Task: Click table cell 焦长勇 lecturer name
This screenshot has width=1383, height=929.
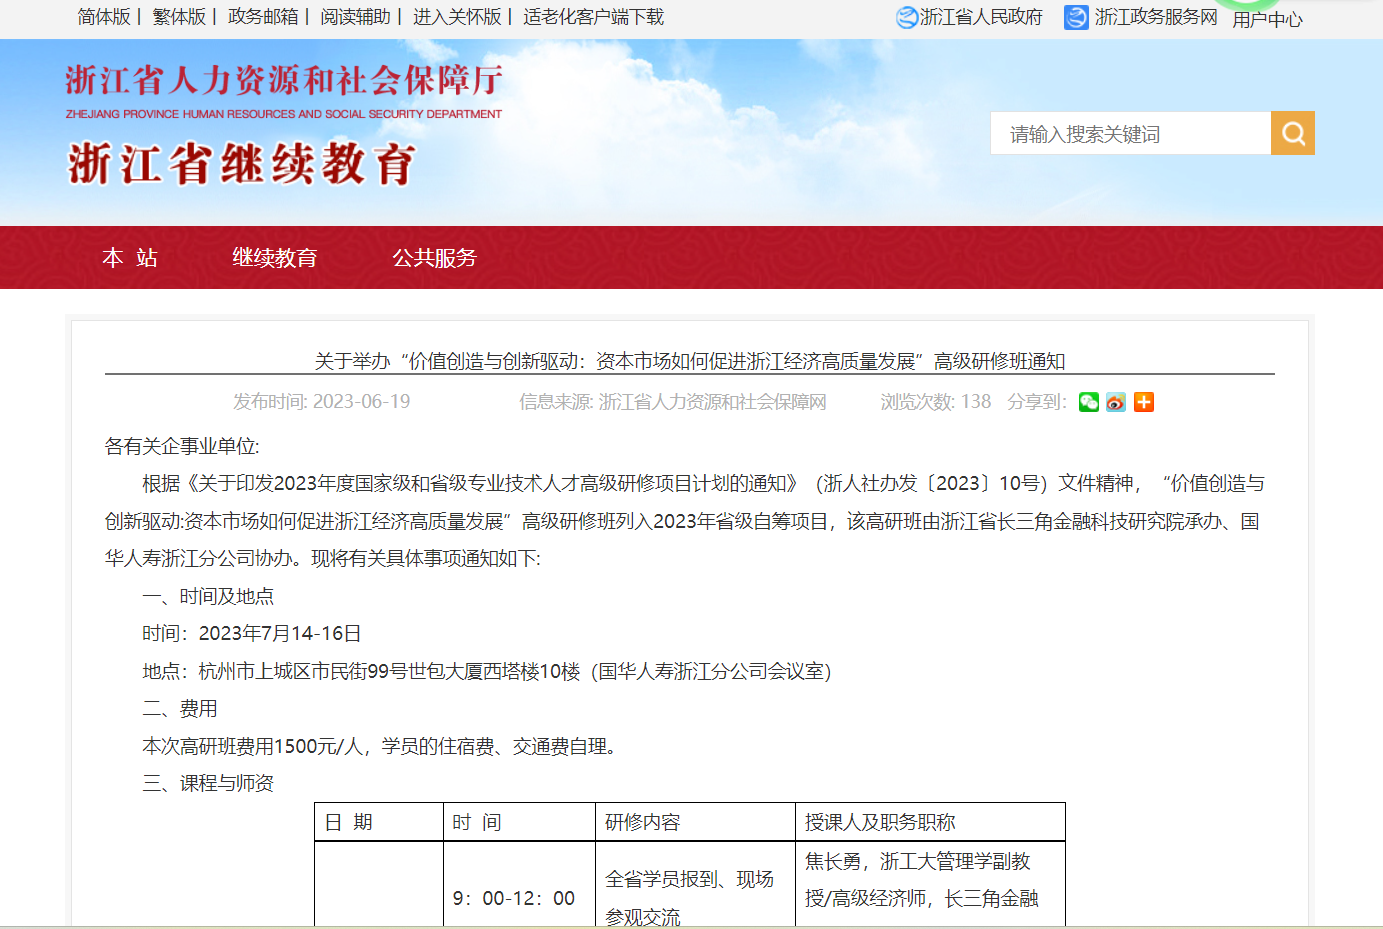Action: pos(833,861)
